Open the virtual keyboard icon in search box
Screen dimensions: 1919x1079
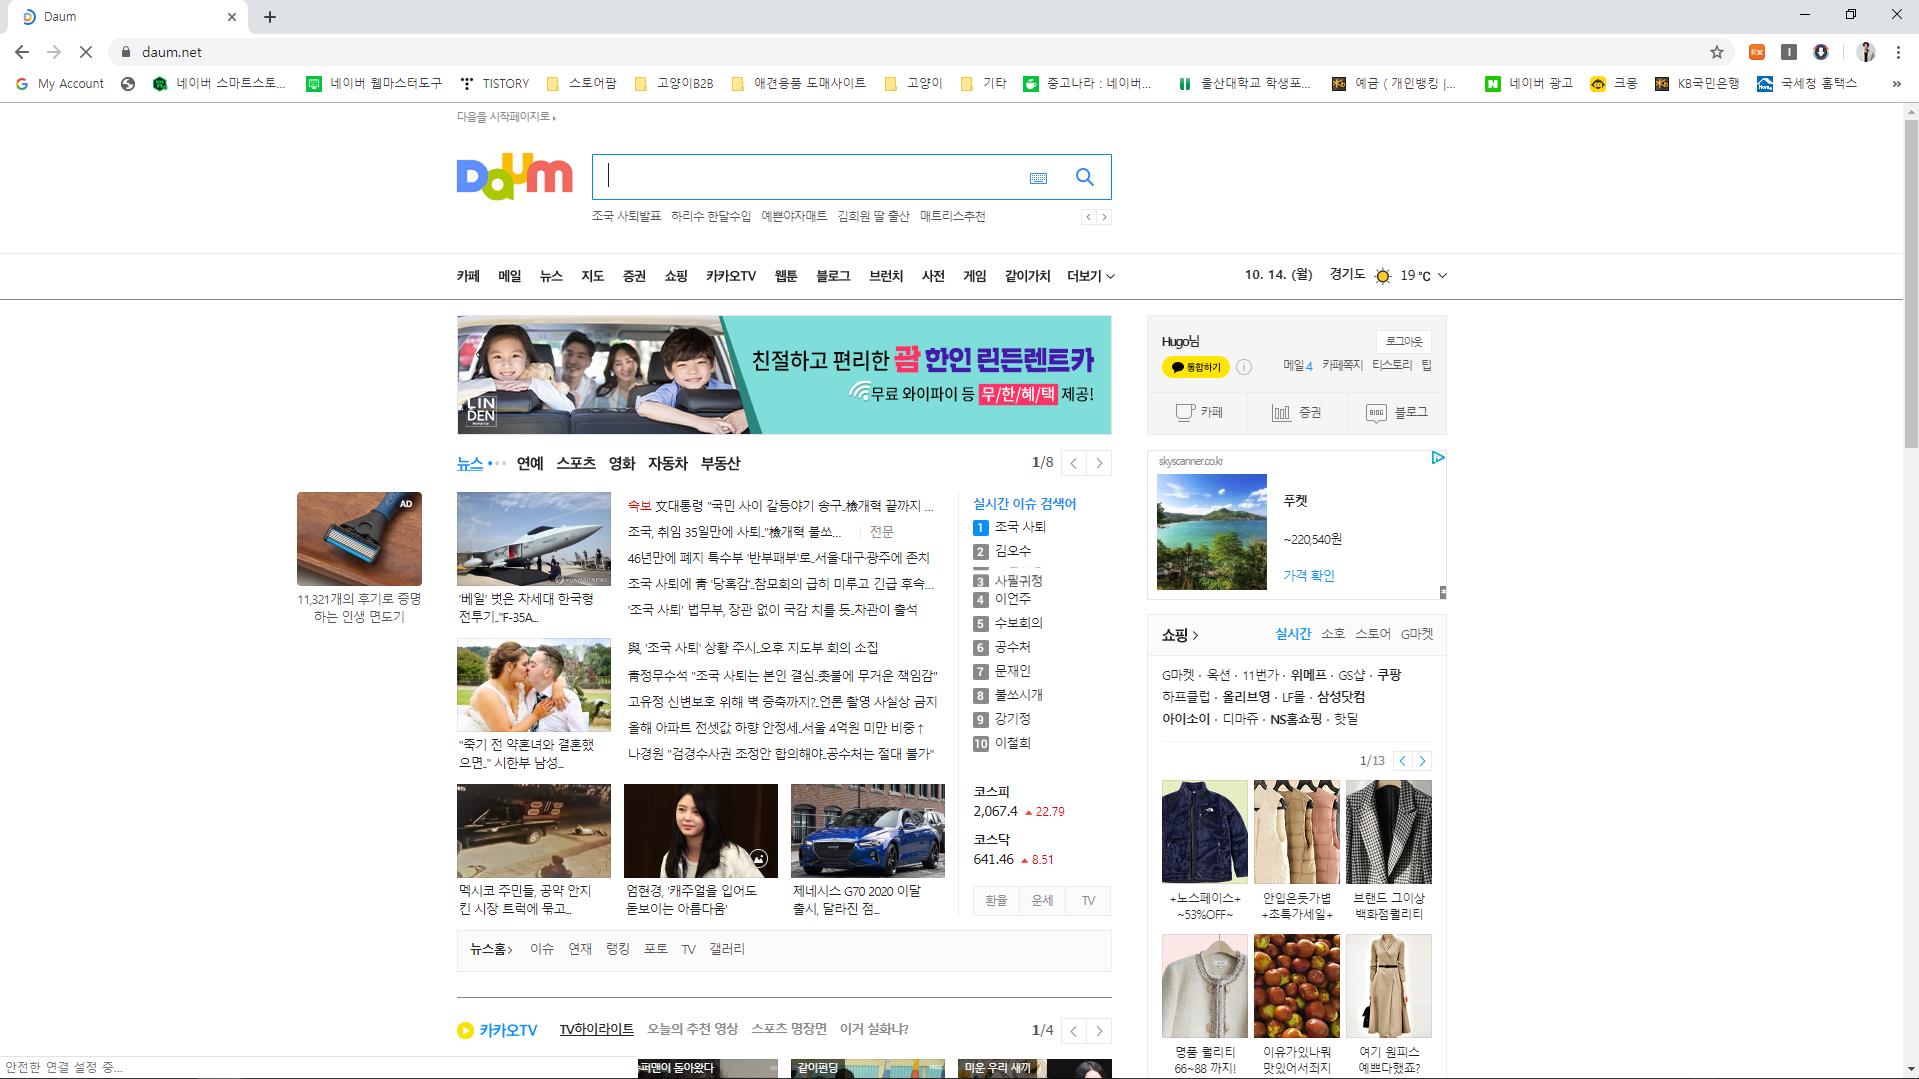pyautogui.click(x=1038, y=178)
